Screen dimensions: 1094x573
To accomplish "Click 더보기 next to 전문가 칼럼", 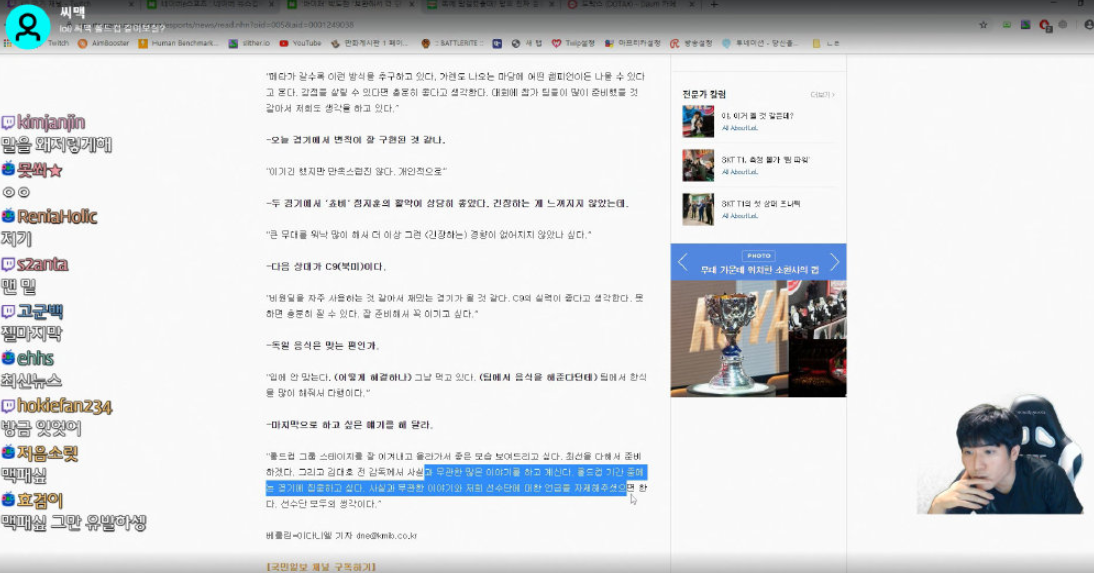I will click(x=822, y=95).
